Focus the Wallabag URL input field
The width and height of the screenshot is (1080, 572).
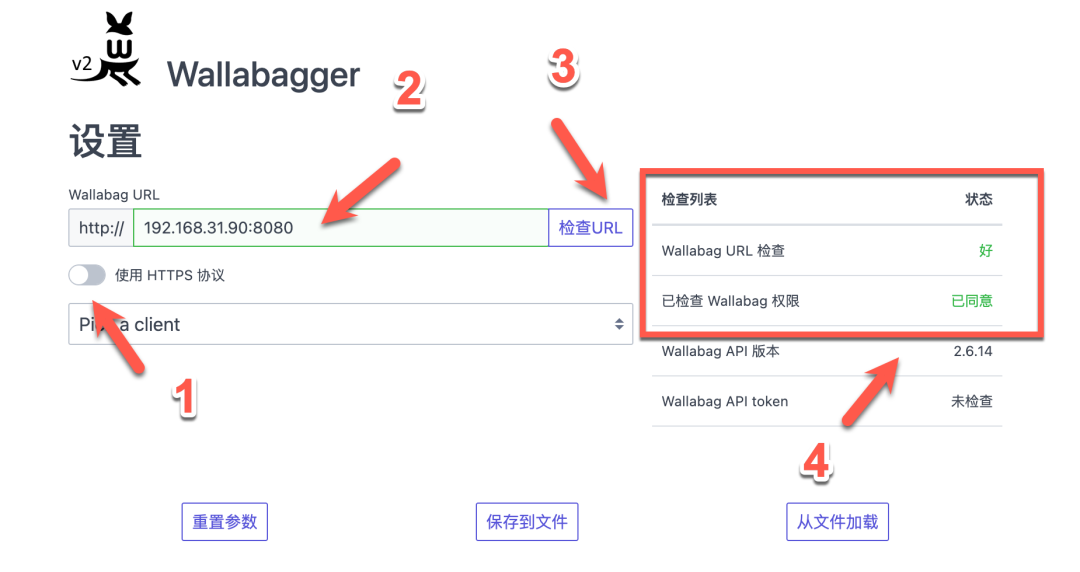click(341, 227)
